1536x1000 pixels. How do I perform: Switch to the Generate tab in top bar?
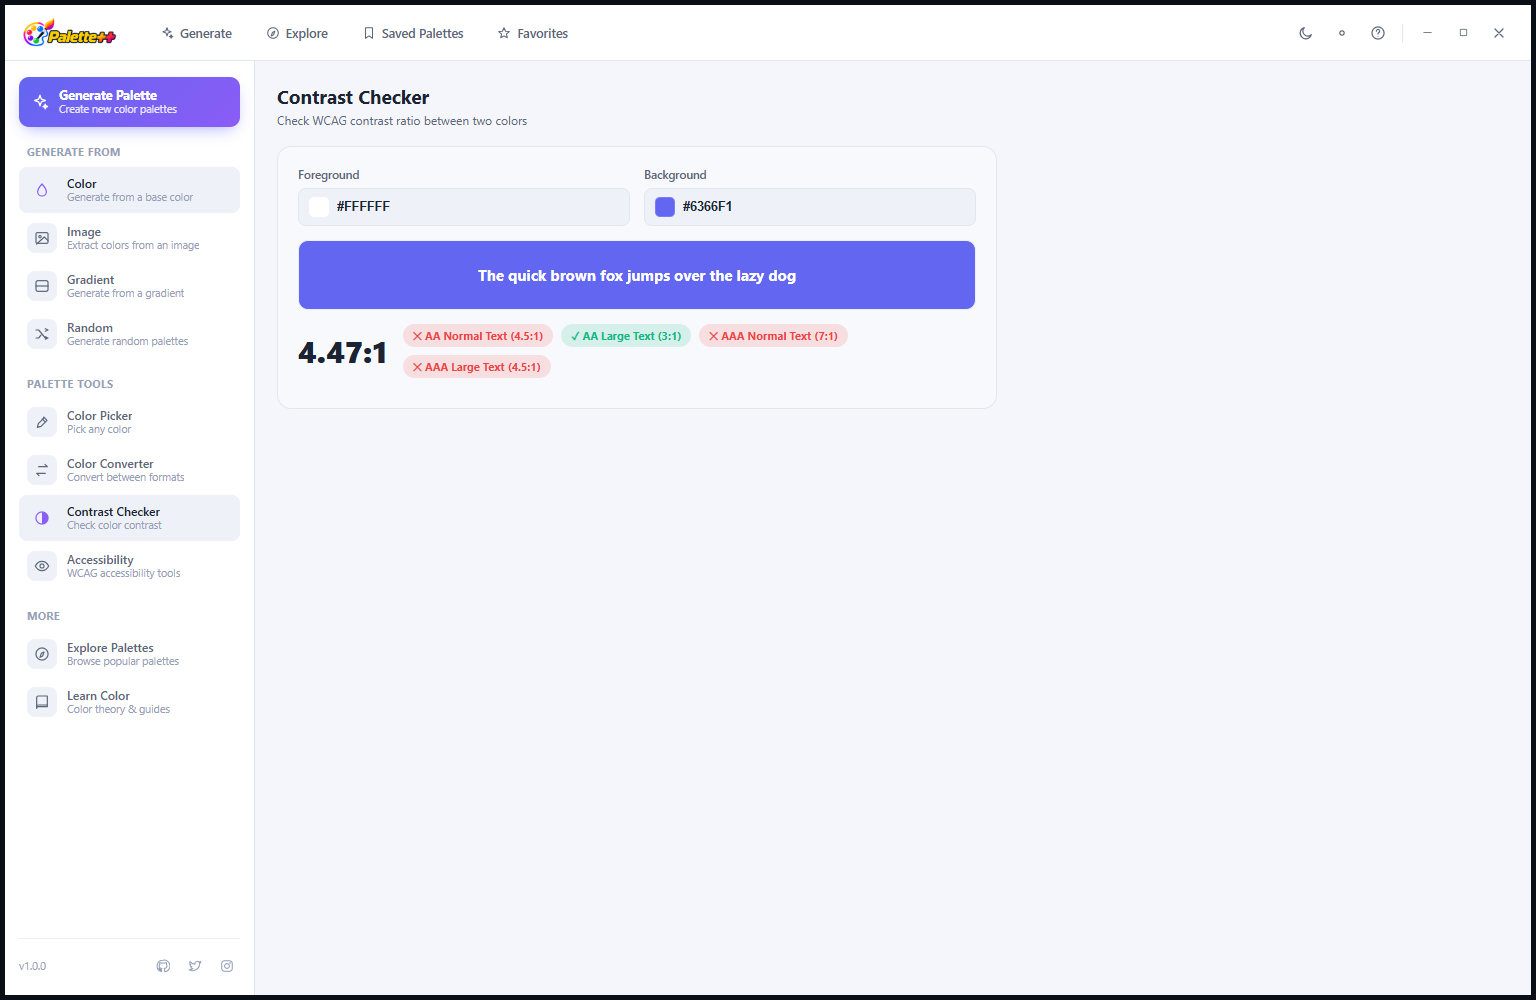pyautogui.click(x=197, y=33)
